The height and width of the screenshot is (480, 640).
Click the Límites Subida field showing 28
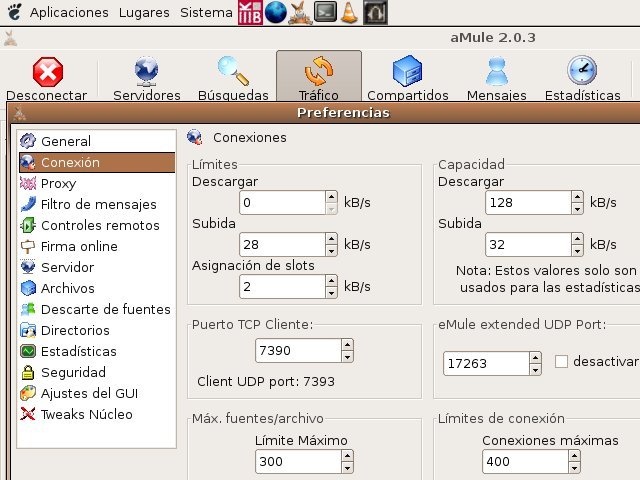(282, 244)
